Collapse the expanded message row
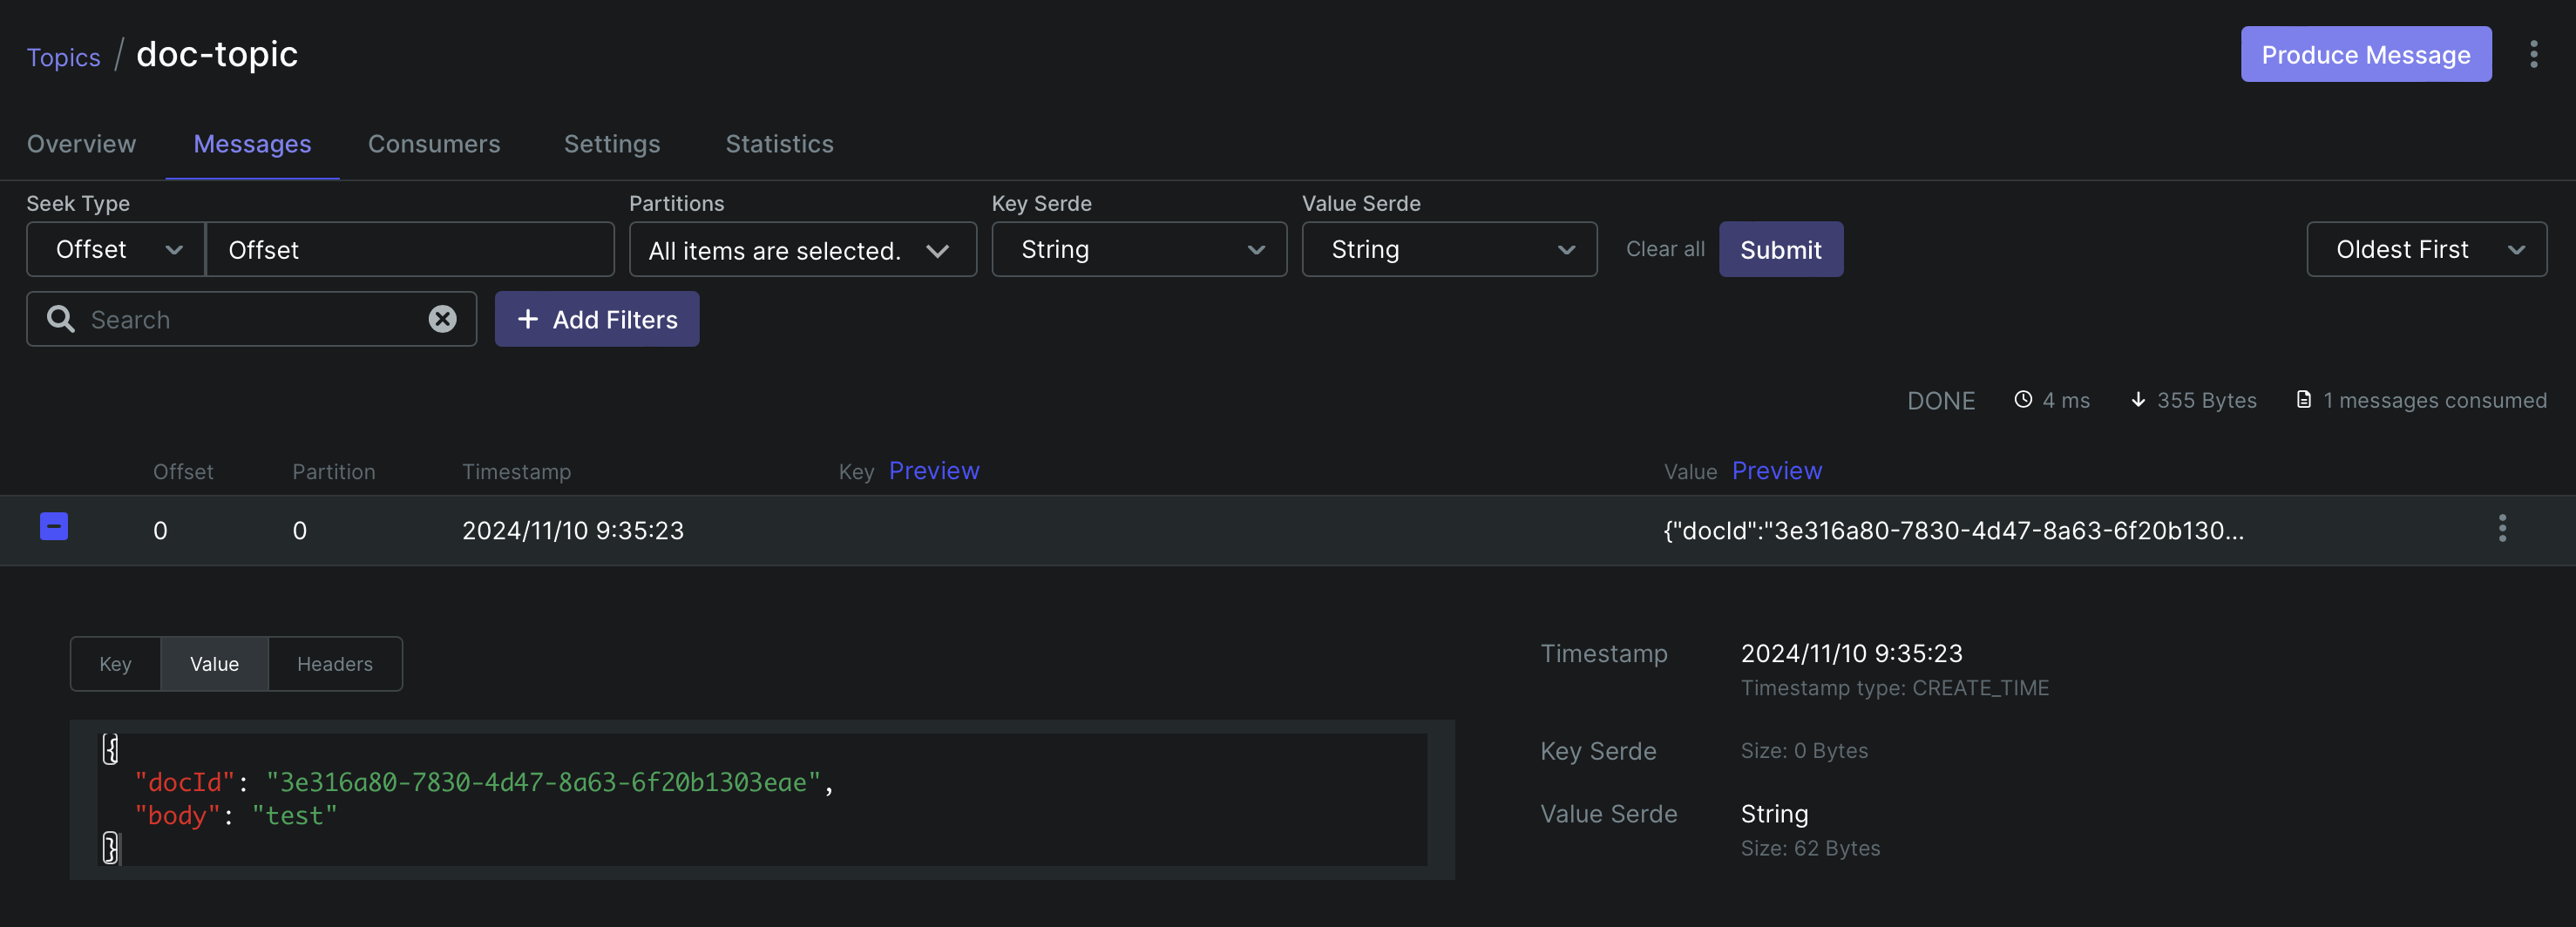Screen dimensions: 2576x927 pos(54,526)
